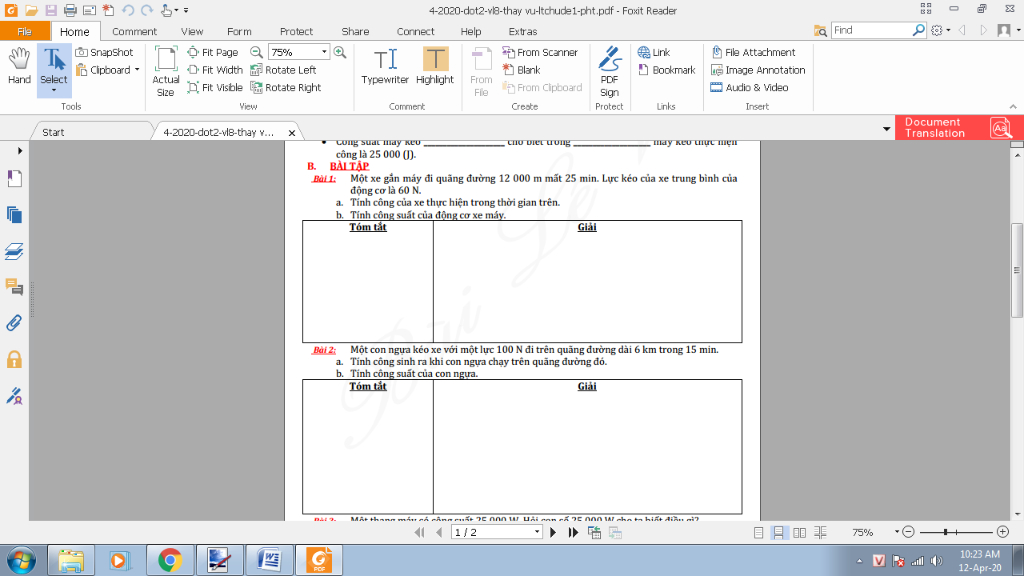Image resolution: width=1024 pixels, height=576 pixels.
Task: Insert a Link
Action: [x=654, y=52]
